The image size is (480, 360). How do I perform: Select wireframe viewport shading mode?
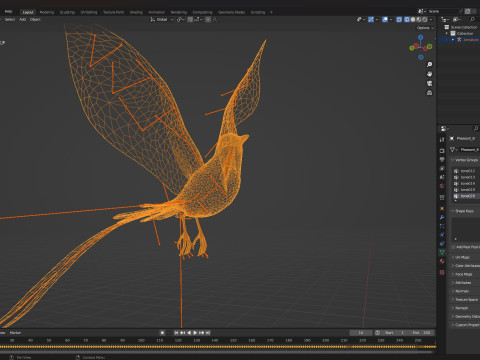point(407,19)
